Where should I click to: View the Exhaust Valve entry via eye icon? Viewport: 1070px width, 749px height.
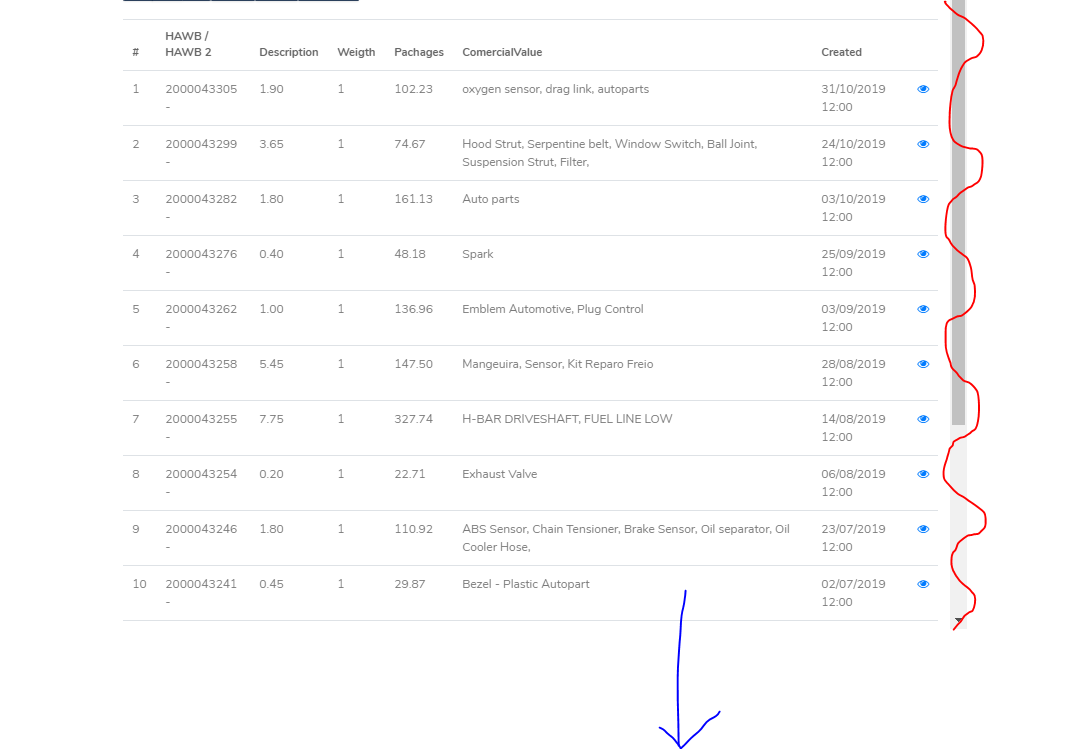923,474
